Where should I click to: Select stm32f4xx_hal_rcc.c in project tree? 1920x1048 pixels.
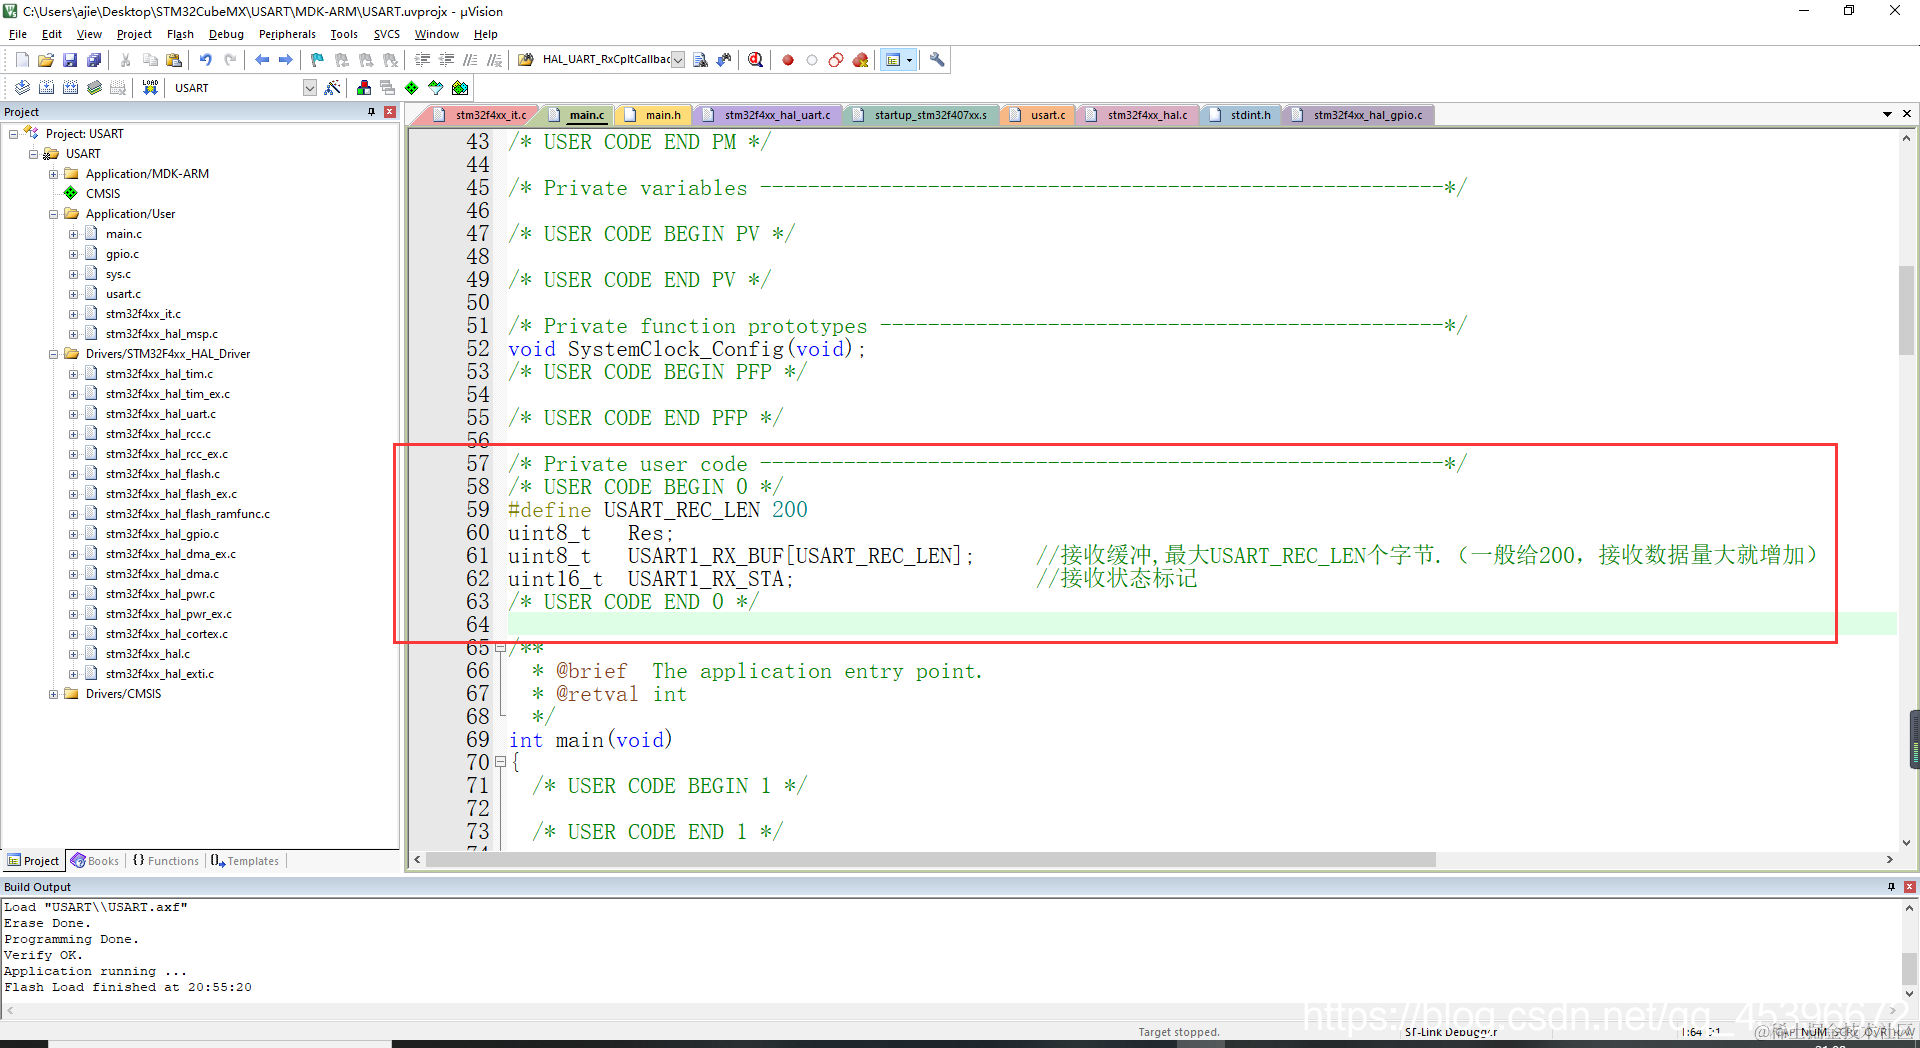158,434
